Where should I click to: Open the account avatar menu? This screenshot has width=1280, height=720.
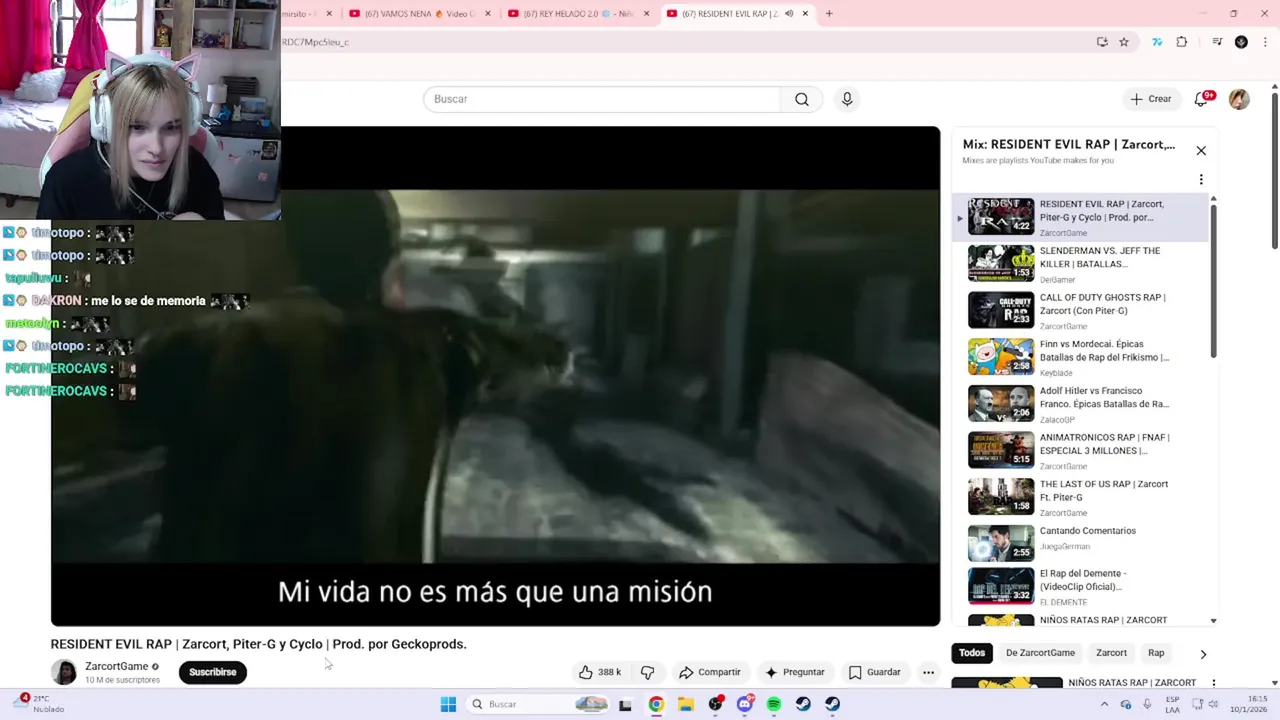click(x=1239, y=99)
